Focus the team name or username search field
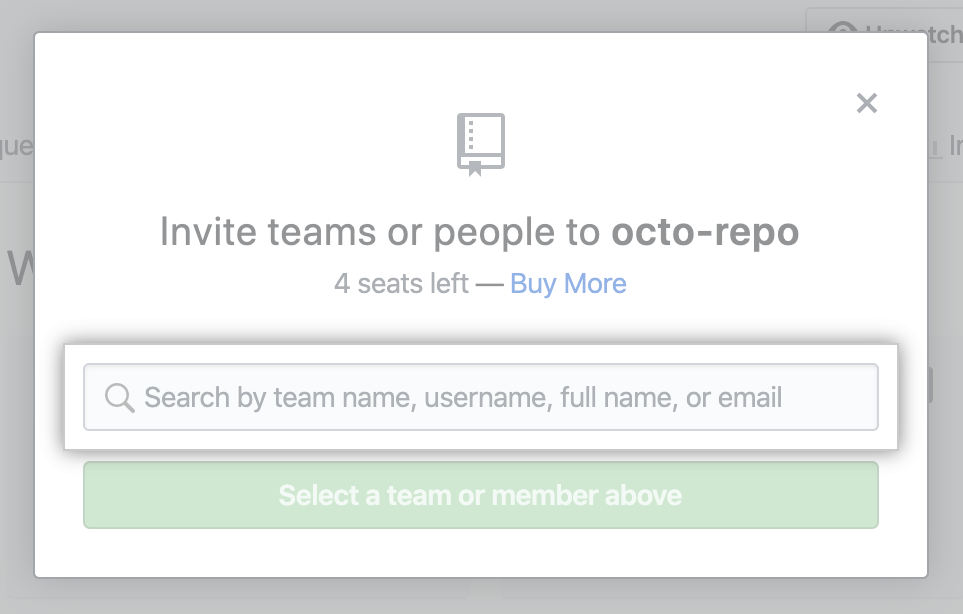This screenshot has height=614, width=963. (480, 398)
